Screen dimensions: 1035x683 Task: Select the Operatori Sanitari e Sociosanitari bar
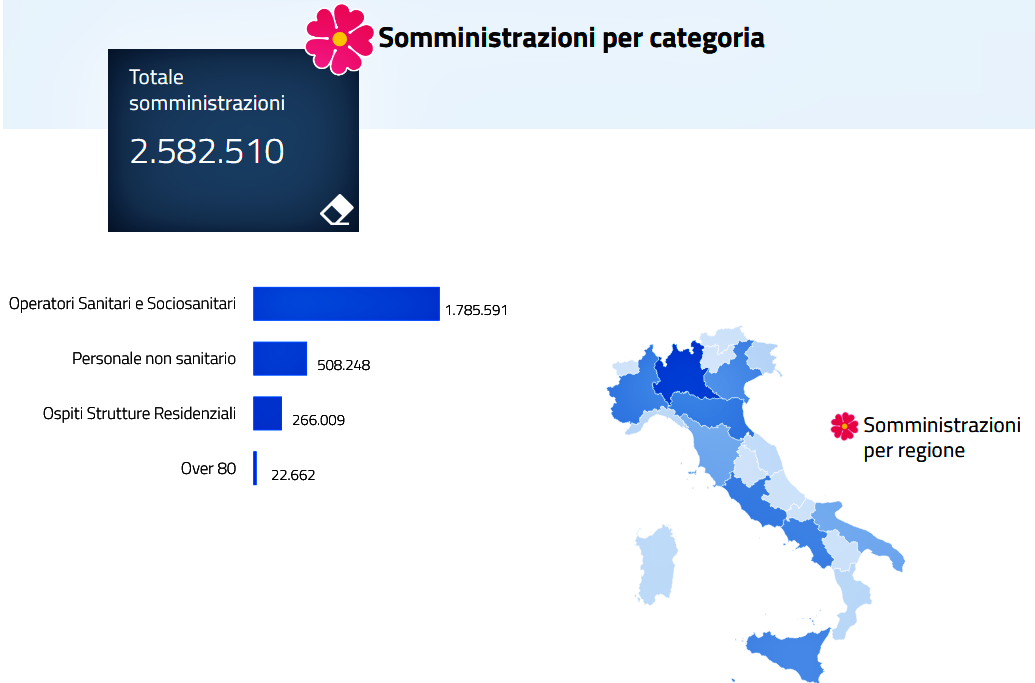click(x=346, y=304)
